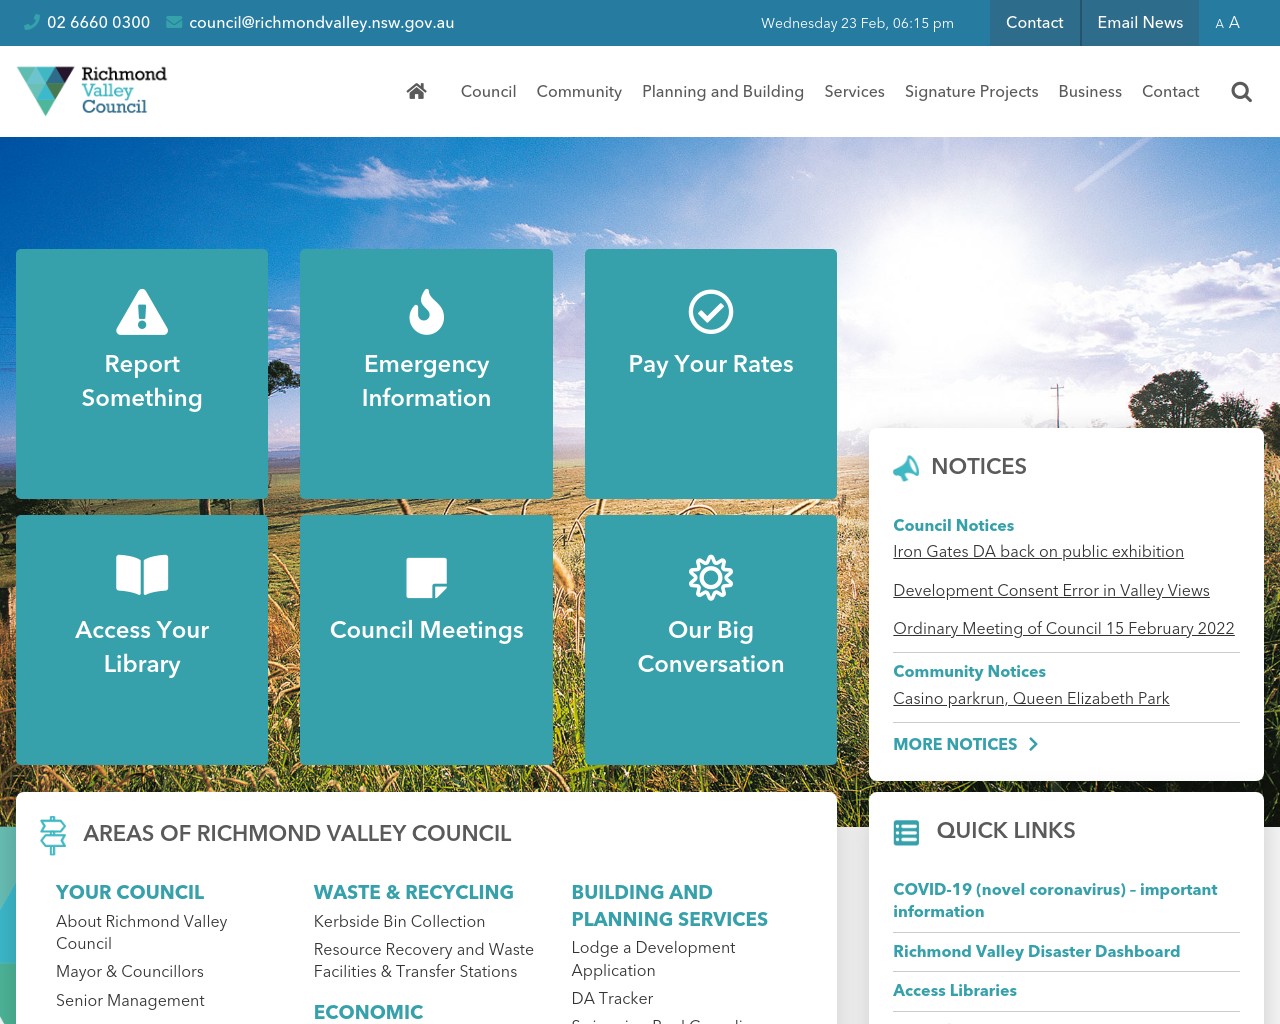Click the open book icon for Access Your Library
The image size is (1280, 1024).
point(142,575)
